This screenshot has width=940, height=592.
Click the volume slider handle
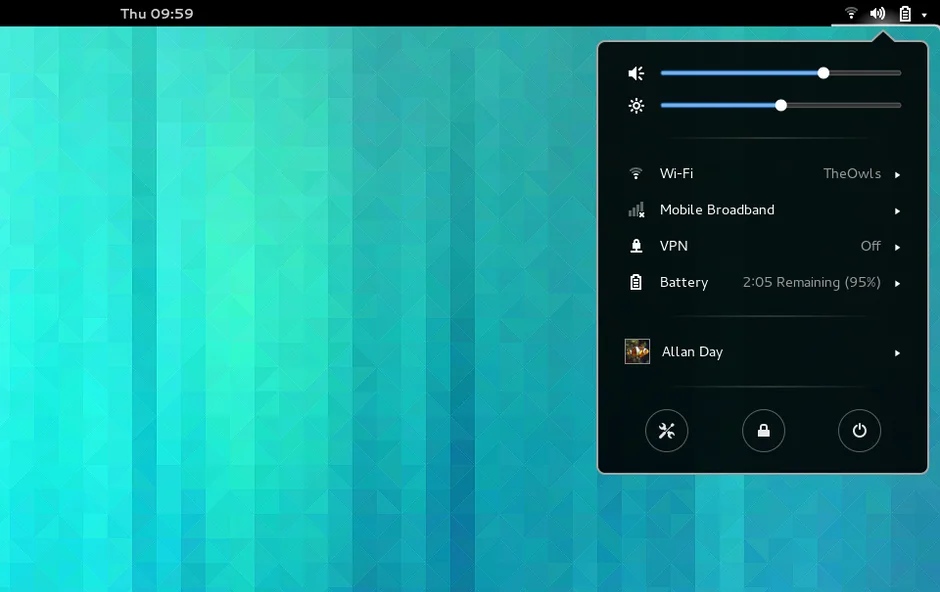[x=823, y=73]
